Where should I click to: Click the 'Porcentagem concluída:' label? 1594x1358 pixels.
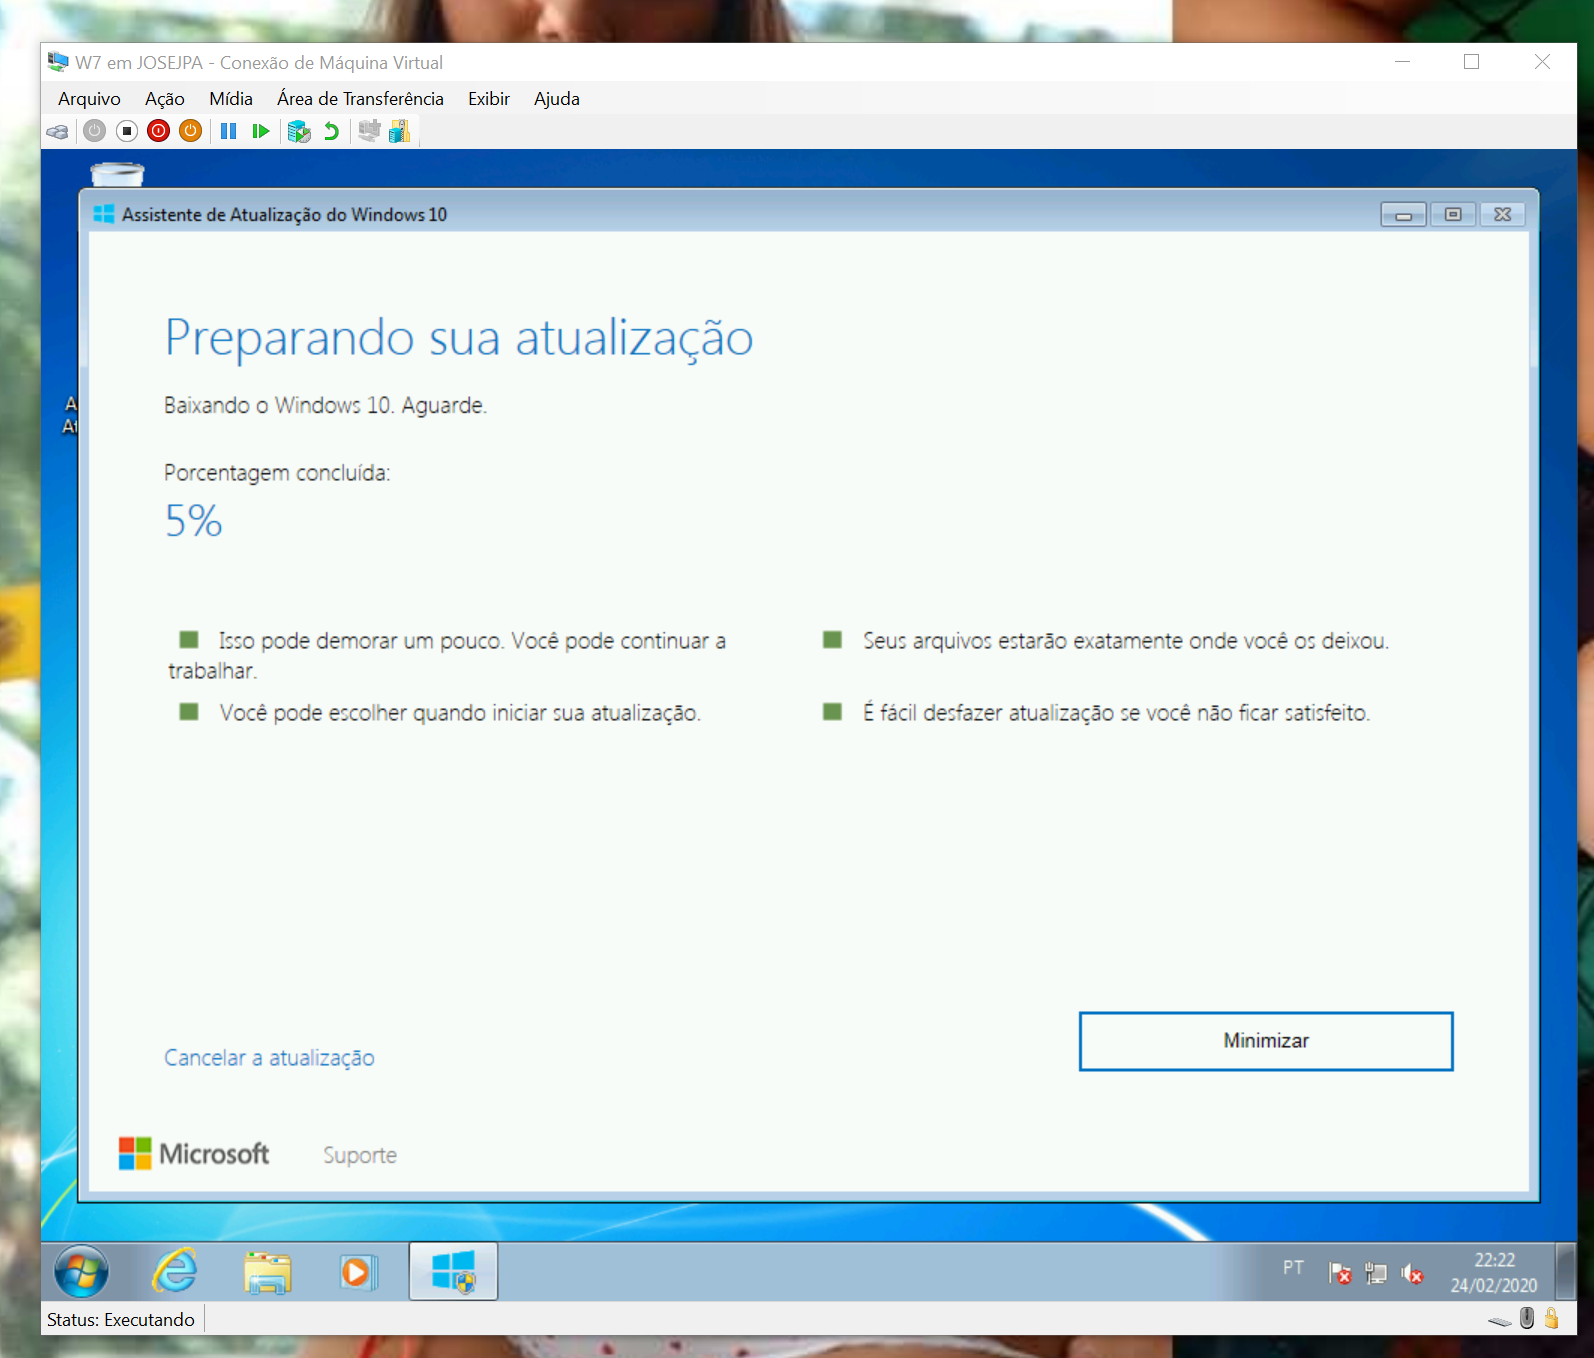click(x=277, y=473)
